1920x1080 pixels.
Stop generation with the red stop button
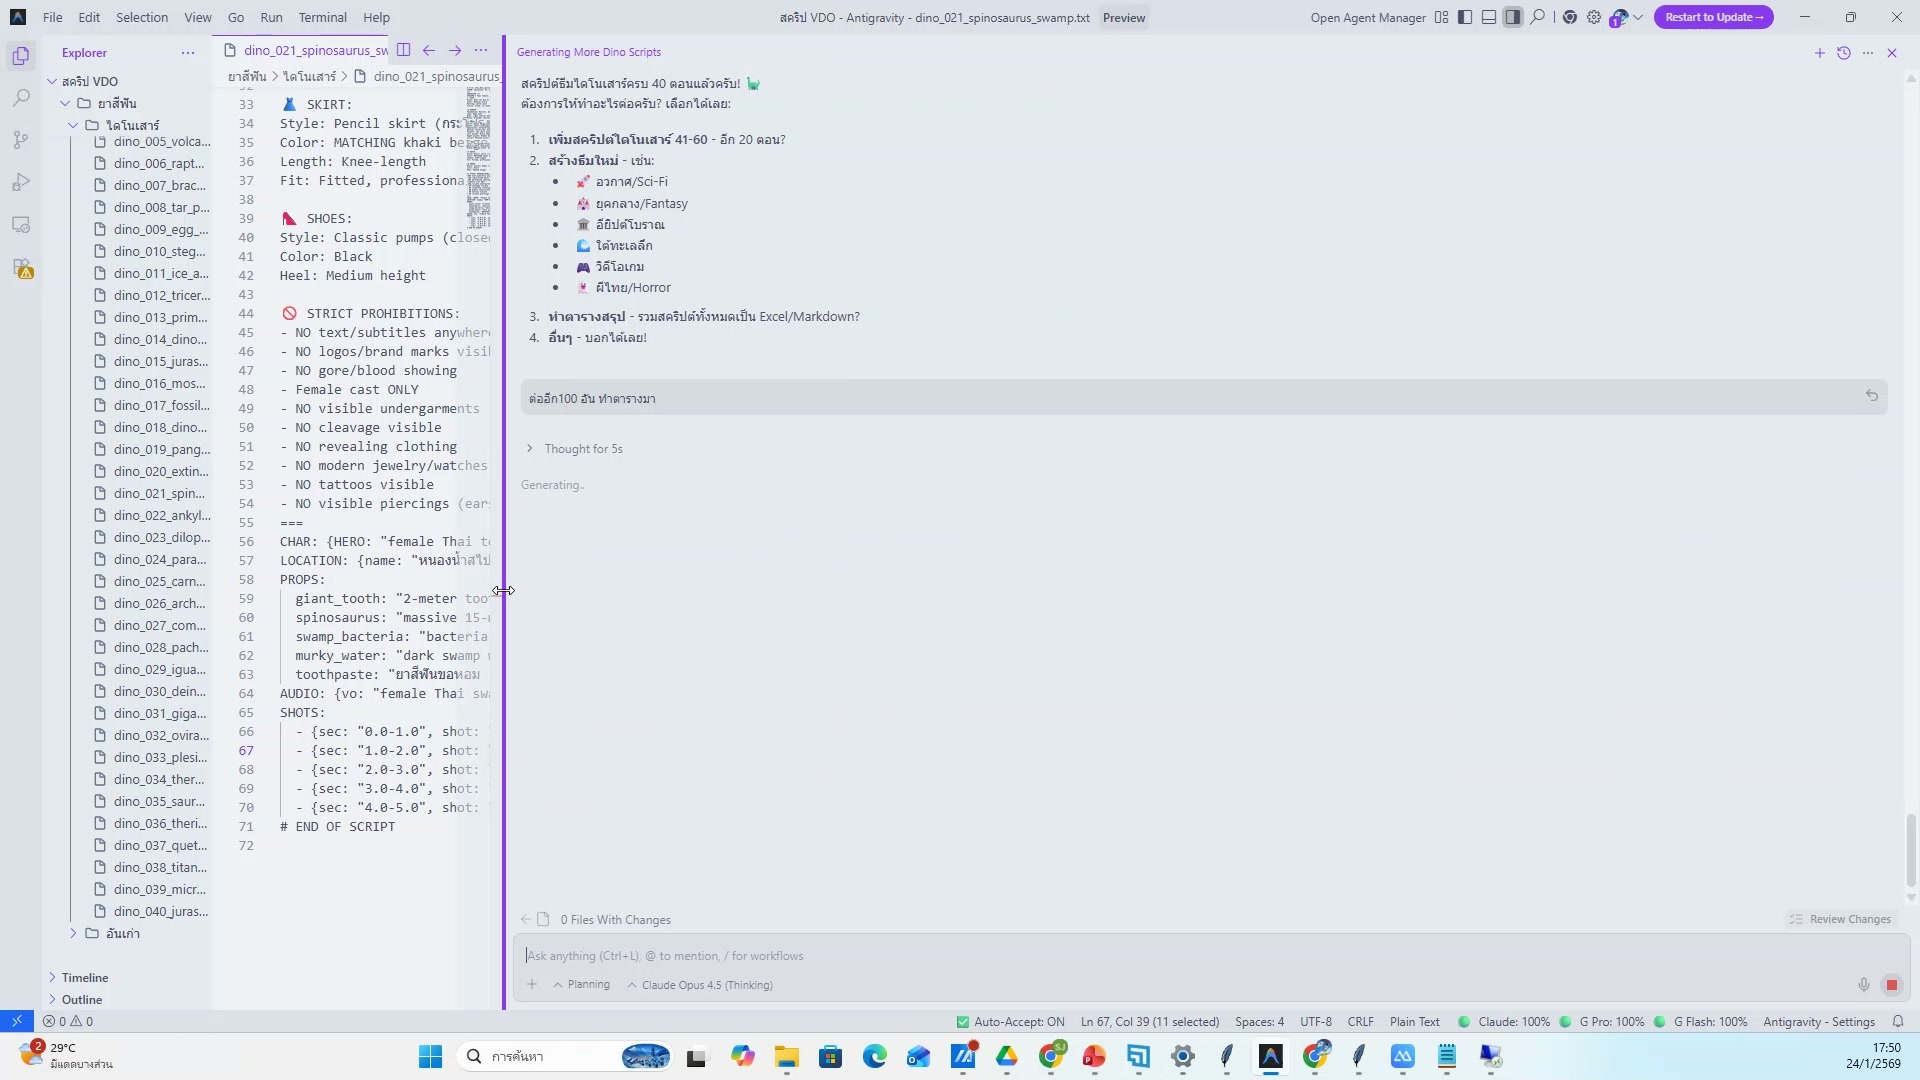[x=1891, y=985]
